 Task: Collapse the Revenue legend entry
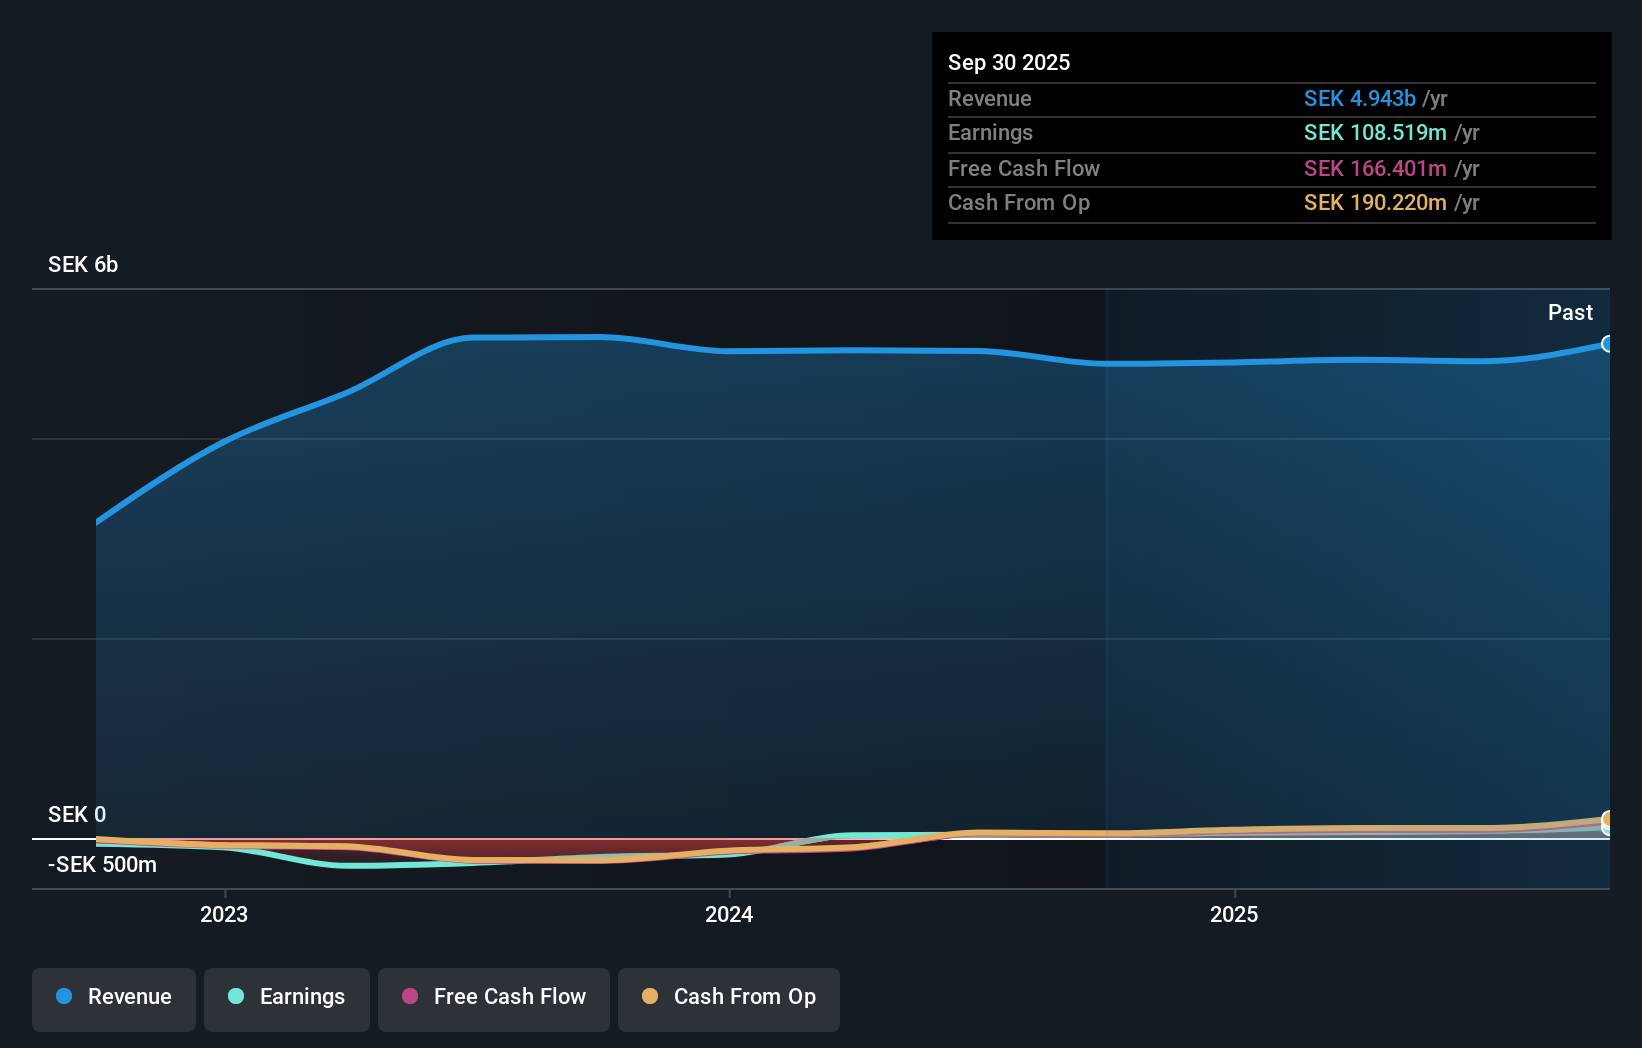tap(113, 999)
